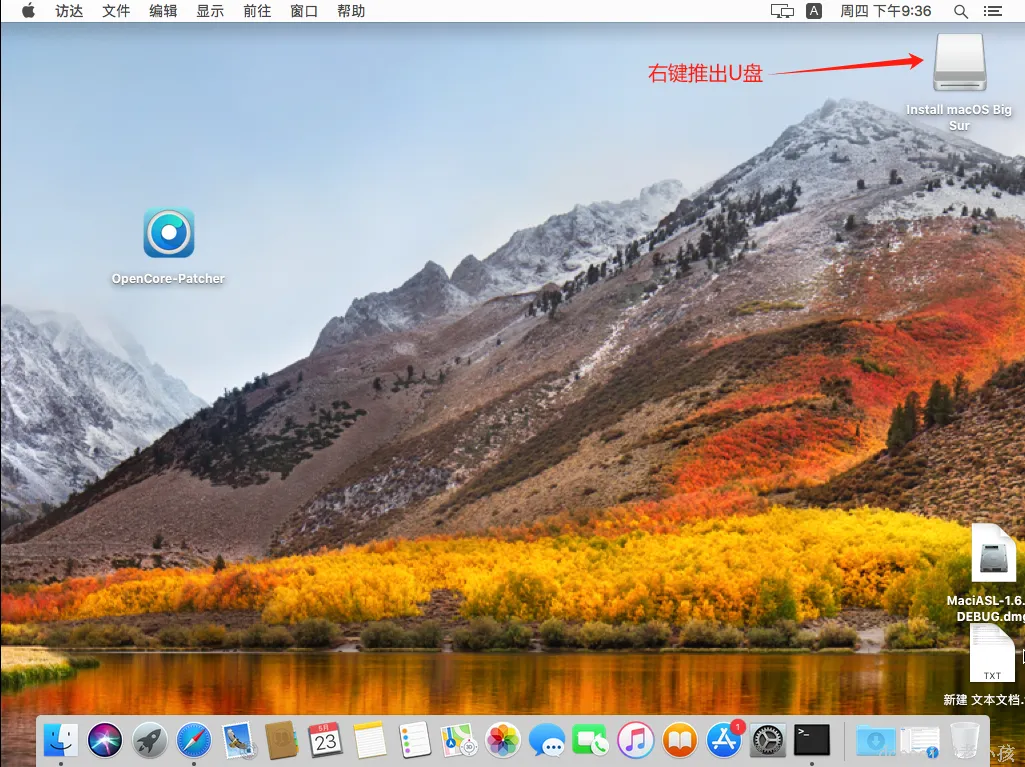Open Calendar showing 23
1025x767 pixels.
[x=326, y=740]
